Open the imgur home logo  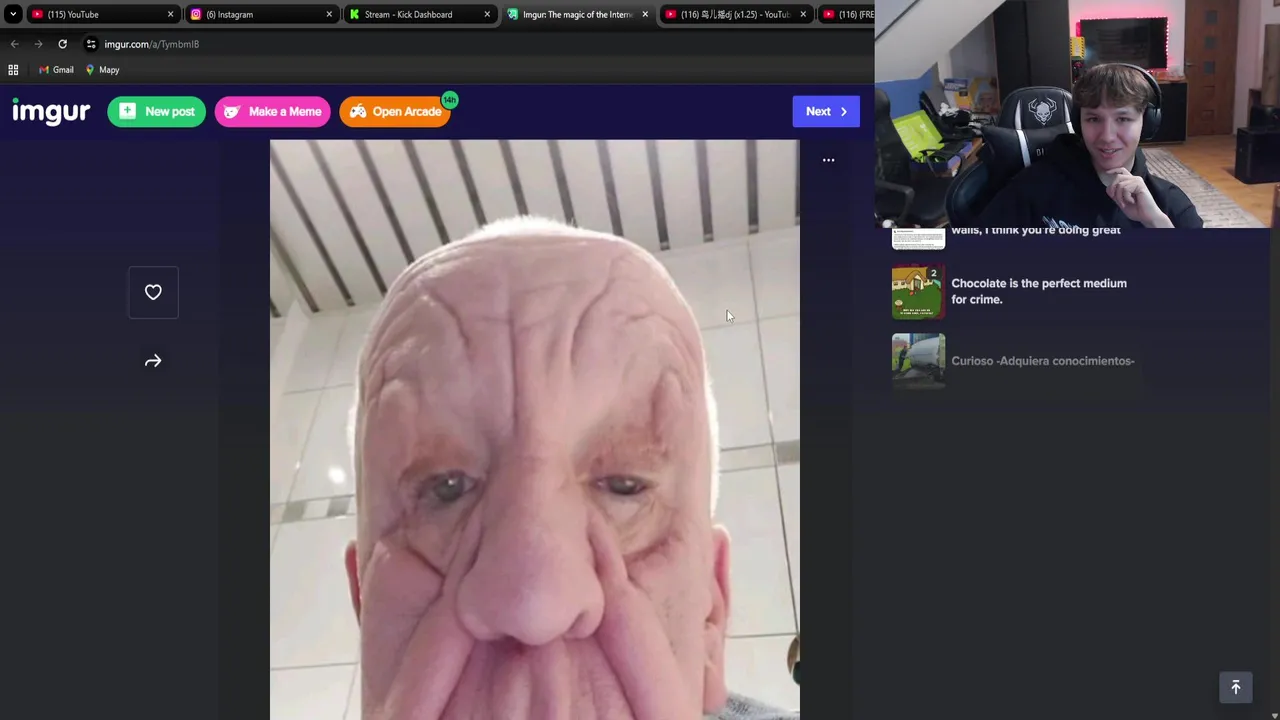pos(51,111)
